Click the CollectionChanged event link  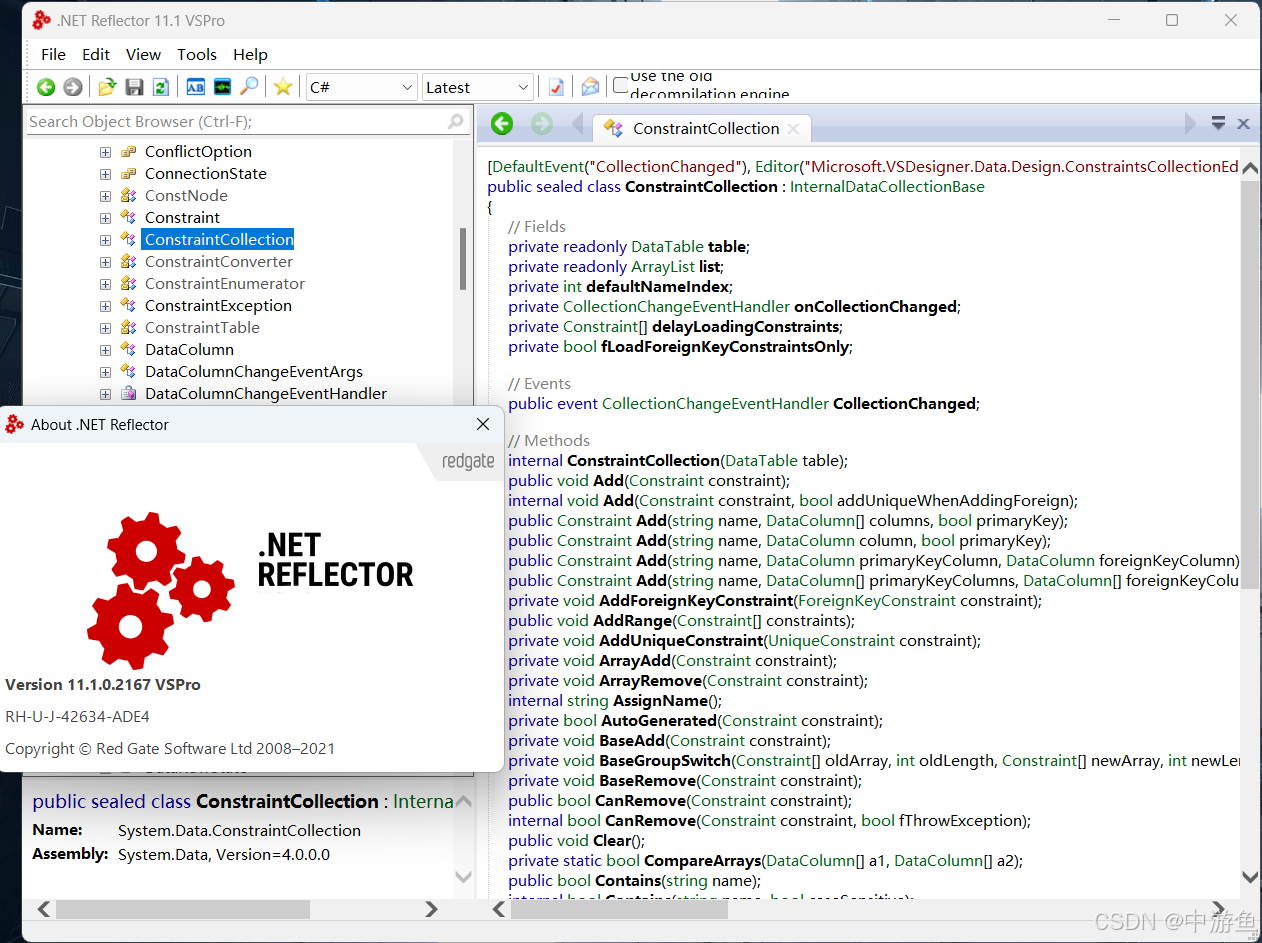click(x=904, y=404)
